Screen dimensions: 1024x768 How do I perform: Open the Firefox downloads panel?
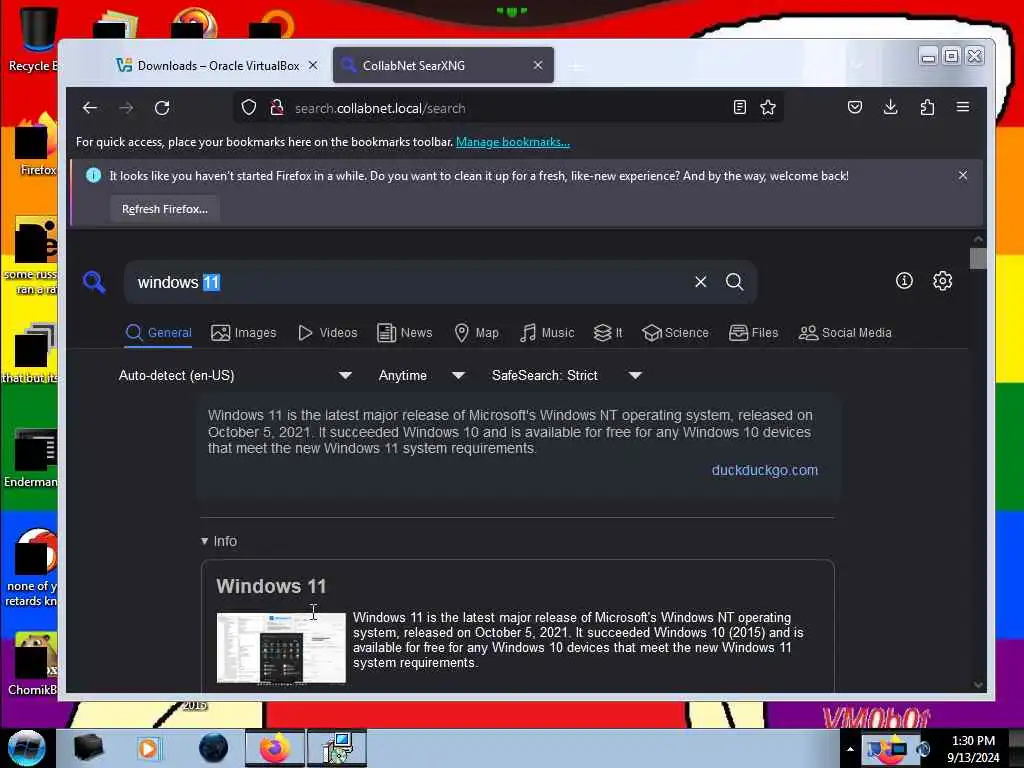pos(891,107)
